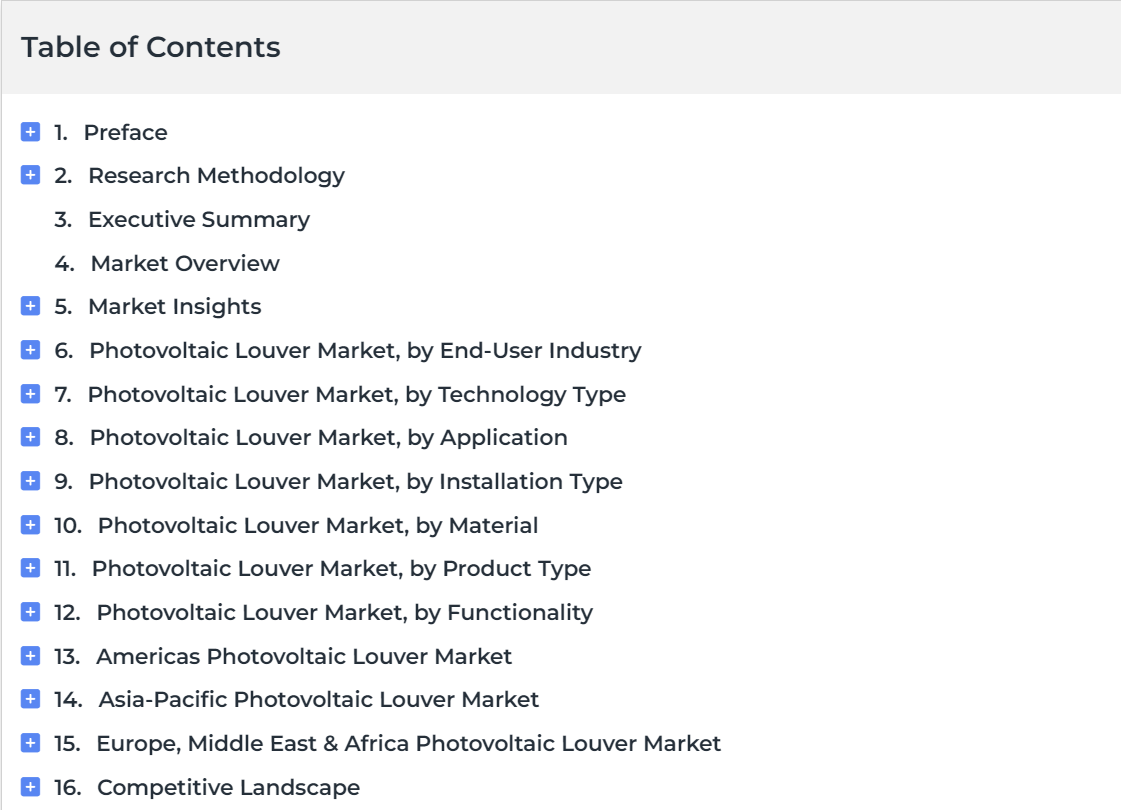The height and width of the screenshot is (810, 1121).
Task: Click plus icon beside End-User Industry section
Action: click(30, 350)
